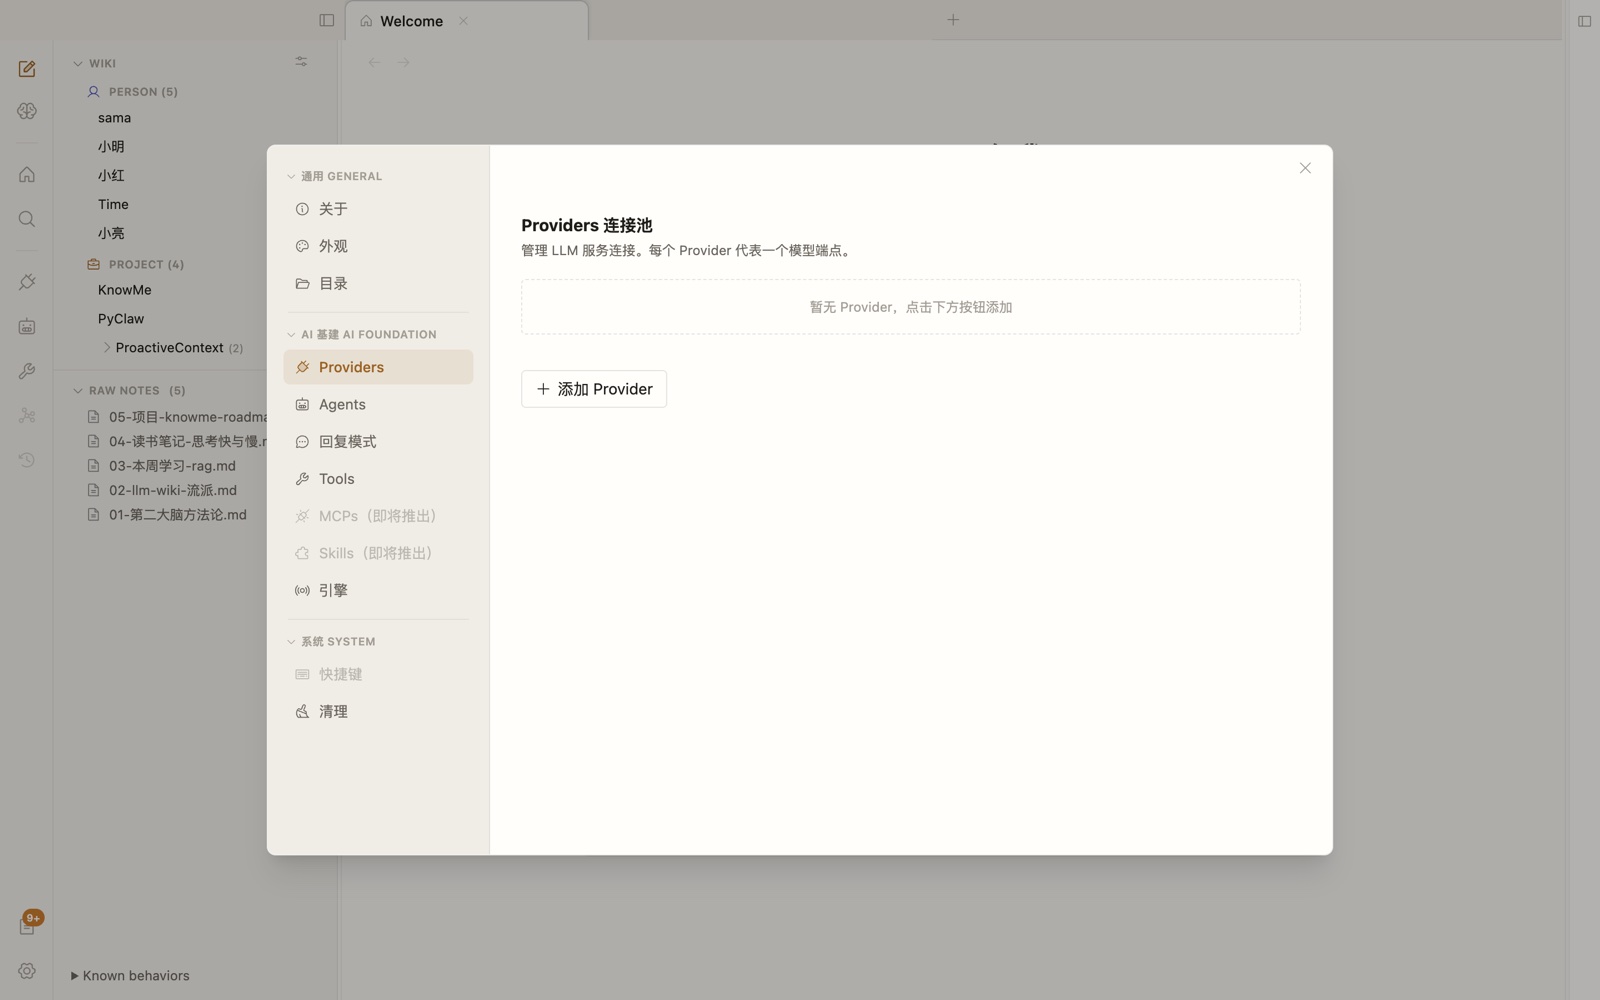Click the wiki filter sliders icon
The height and width of the screenshot is (1000, 1600).
click(x=301, y=62)
